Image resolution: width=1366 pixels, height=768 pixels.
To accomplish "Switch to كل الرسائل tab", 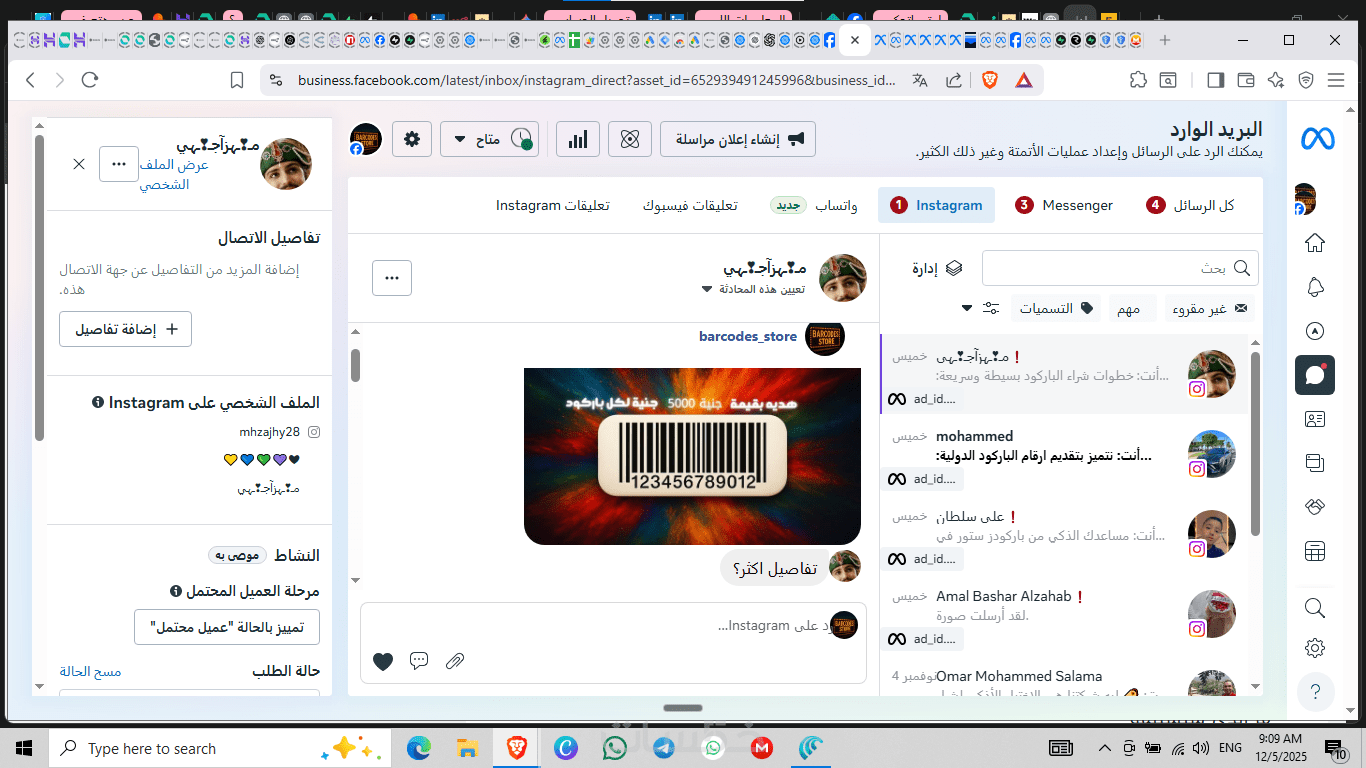I will 1190,205.
